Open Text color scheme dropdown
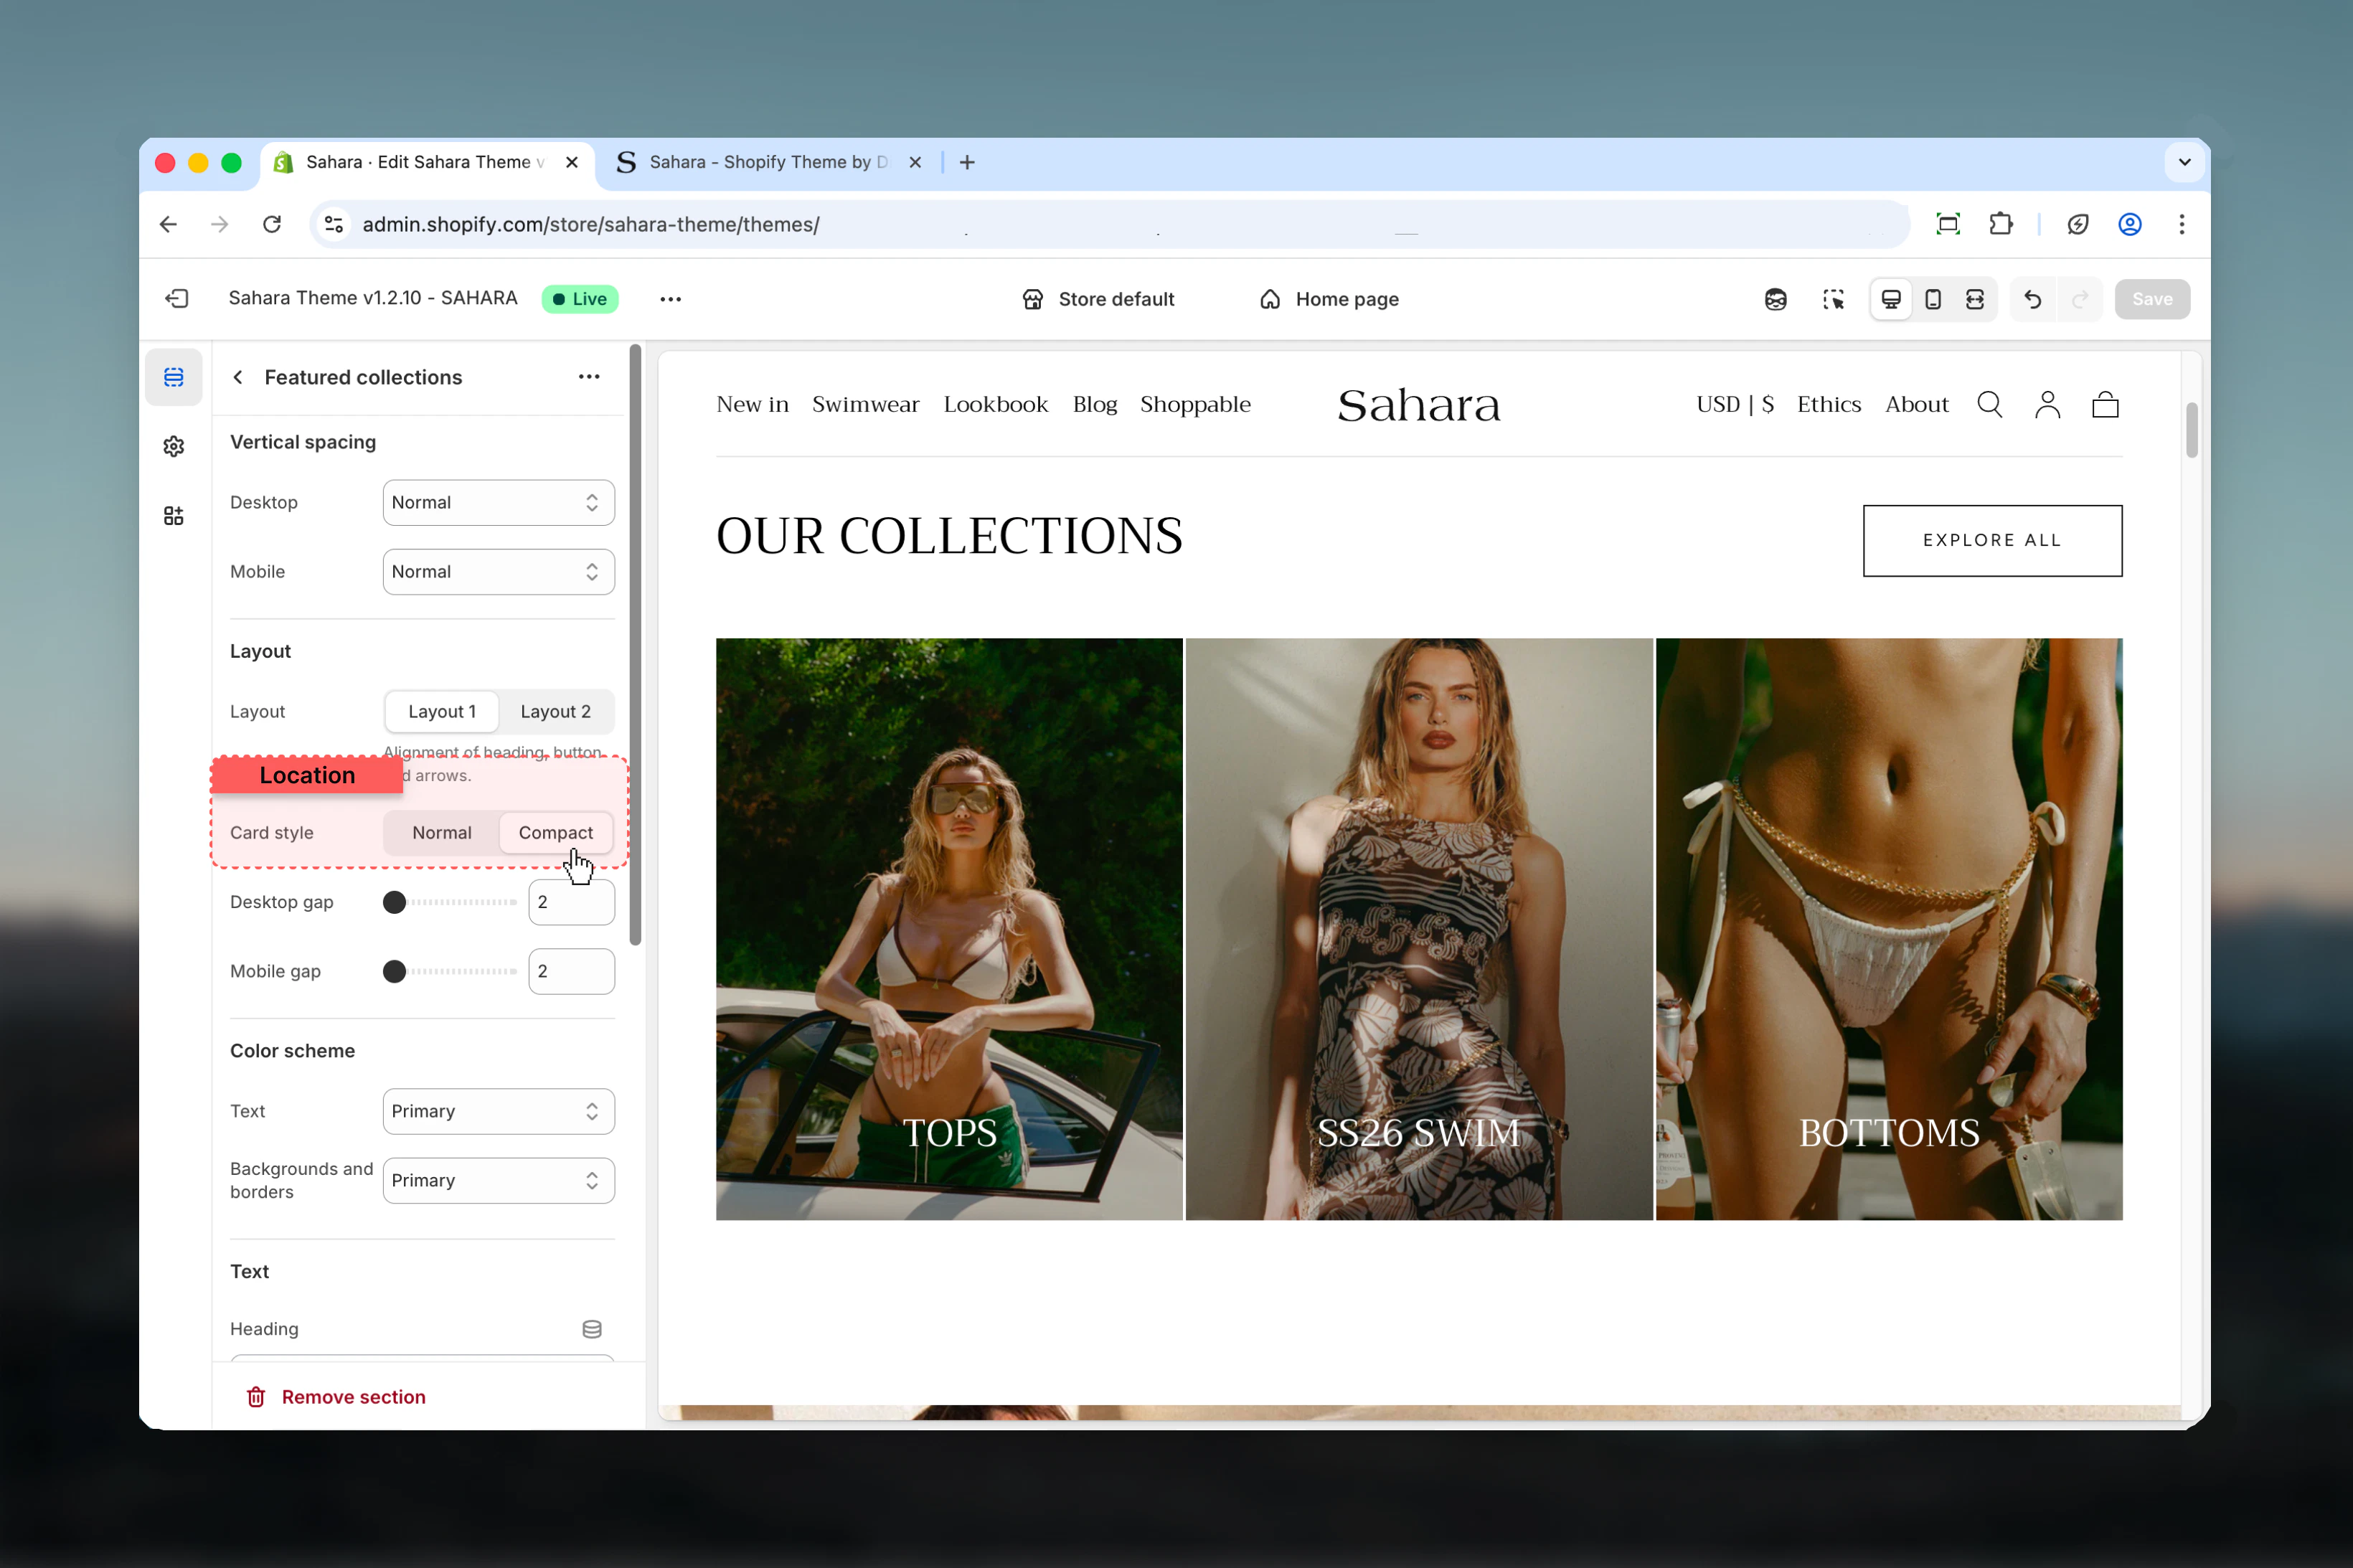2353x1568 pixels. click(499, 1112)
